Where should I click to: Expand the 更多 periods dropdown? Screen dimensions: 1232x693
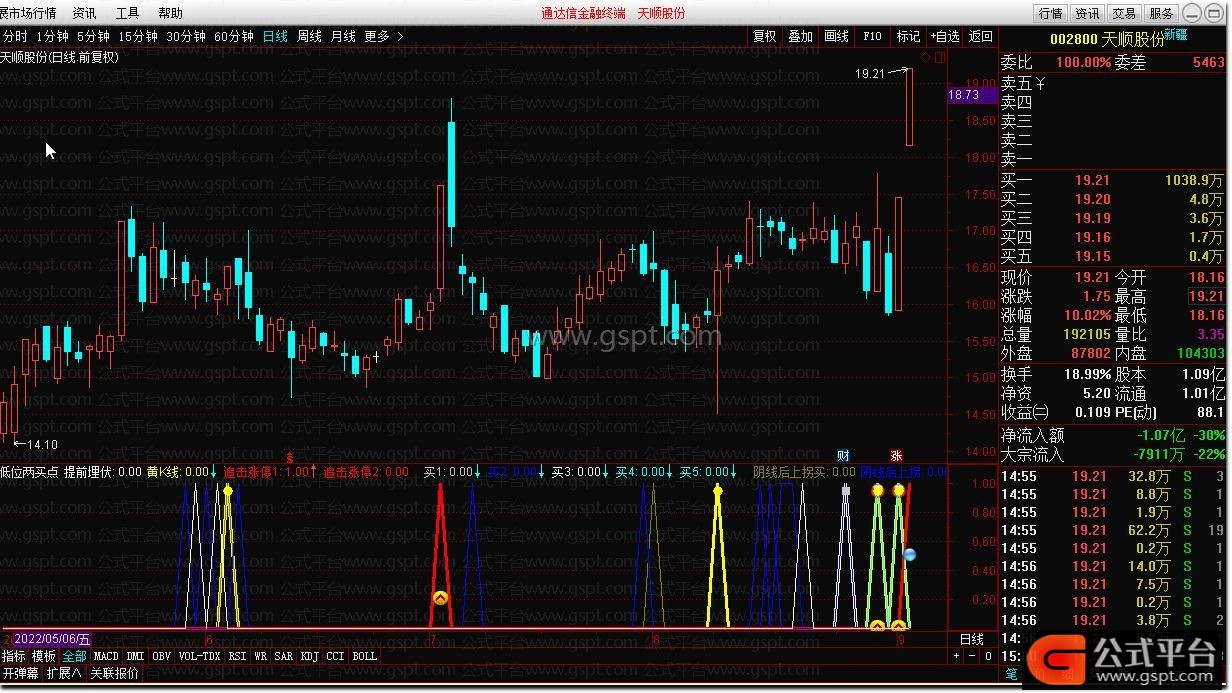click(x=384, y=36)
